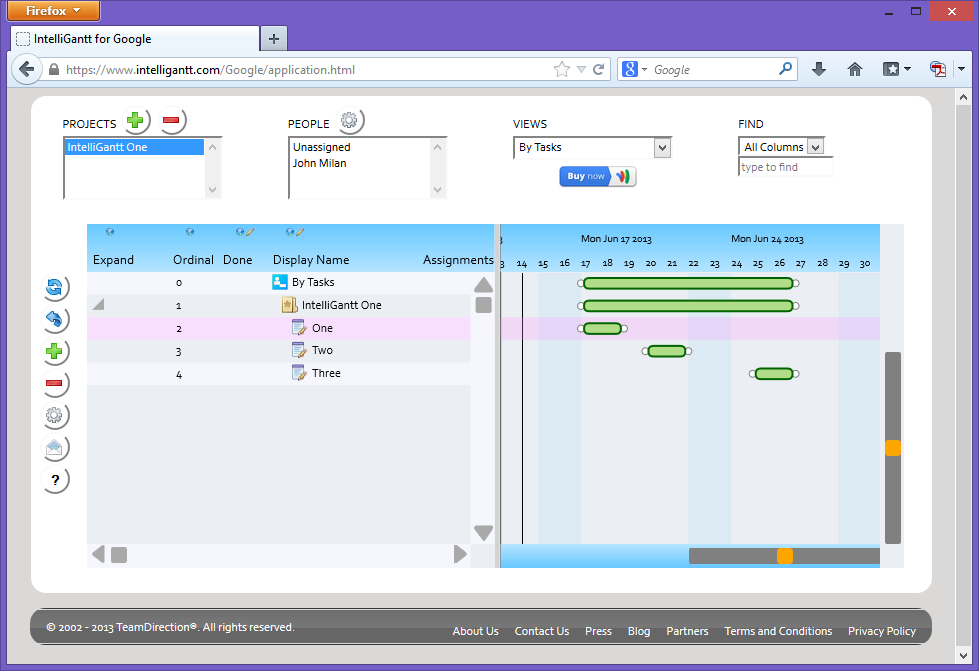Click the task icon beside One

[x=299, y=328]
